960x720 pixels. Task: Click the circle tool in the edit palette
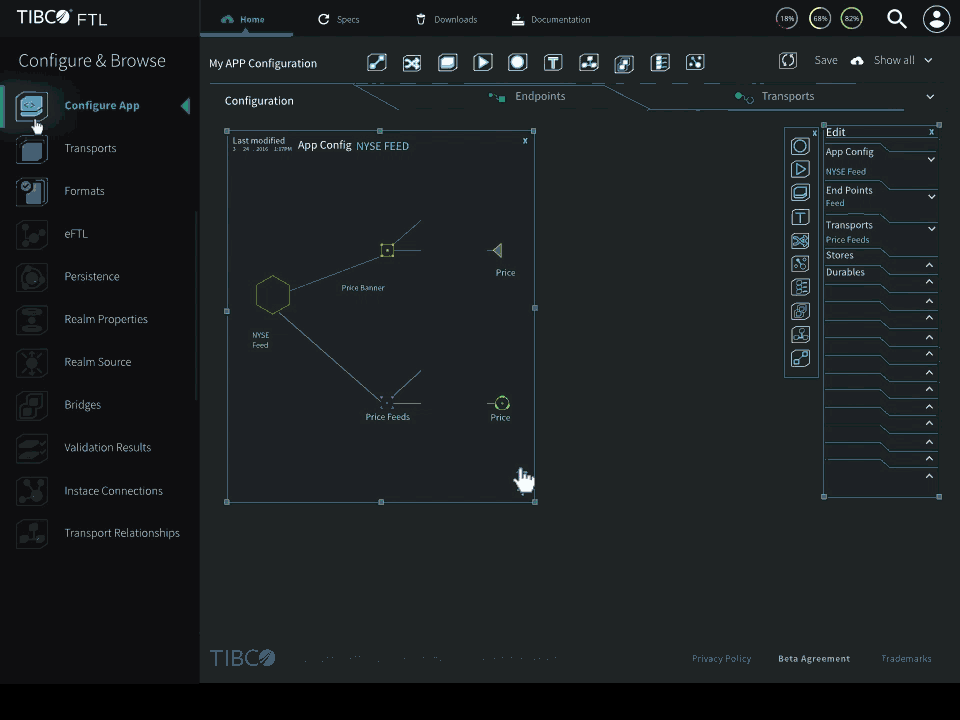[x=800, y=146]
